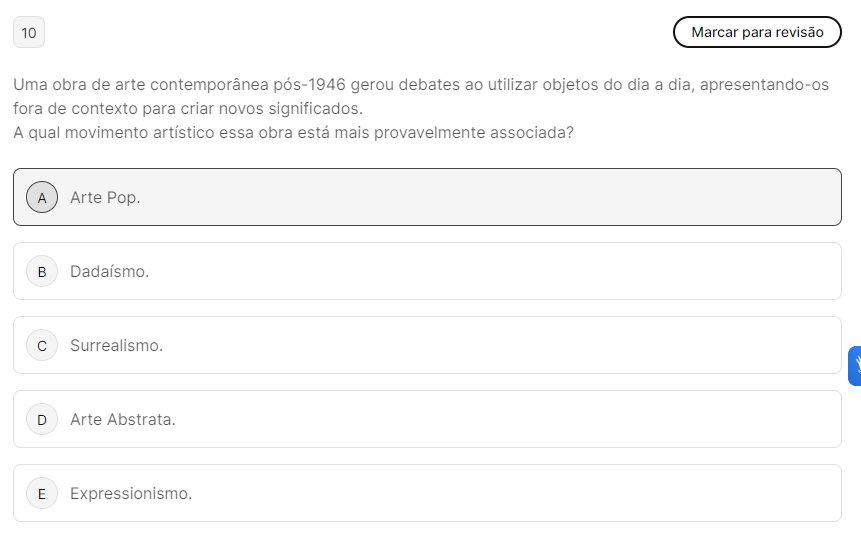The width and height of the screenshot is (861, 535).
Task: Click empty space right of Arte Pop
Action: [500, 198]
